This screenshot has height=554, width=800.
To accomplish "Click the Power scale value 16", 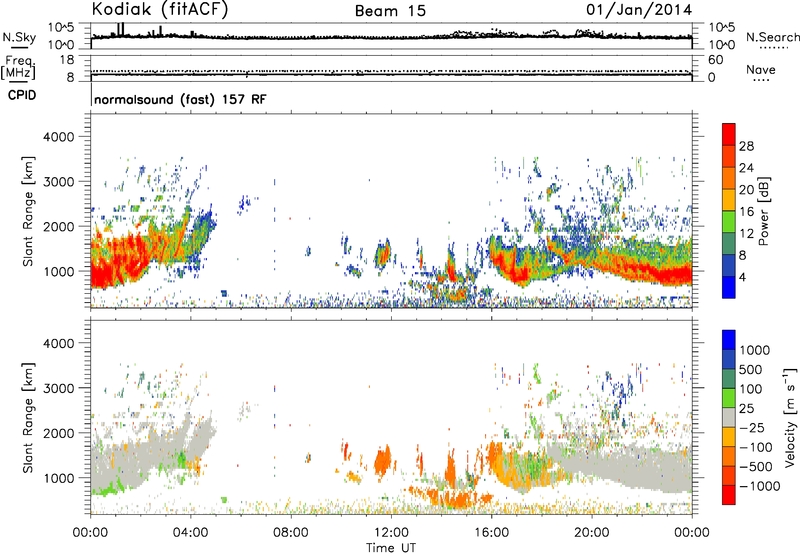I will (x=746, y=211).
